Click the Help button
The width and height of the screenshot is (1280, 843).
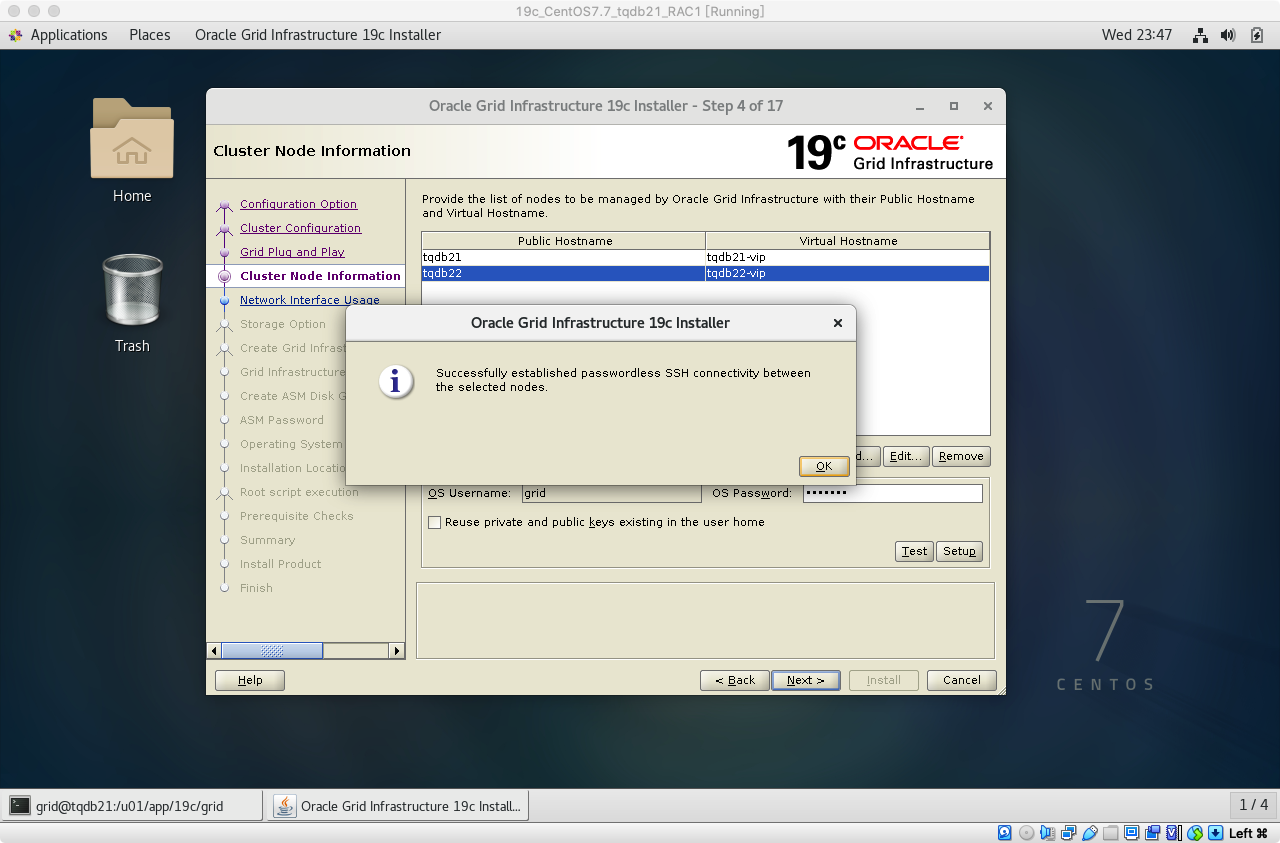(250, 680)
